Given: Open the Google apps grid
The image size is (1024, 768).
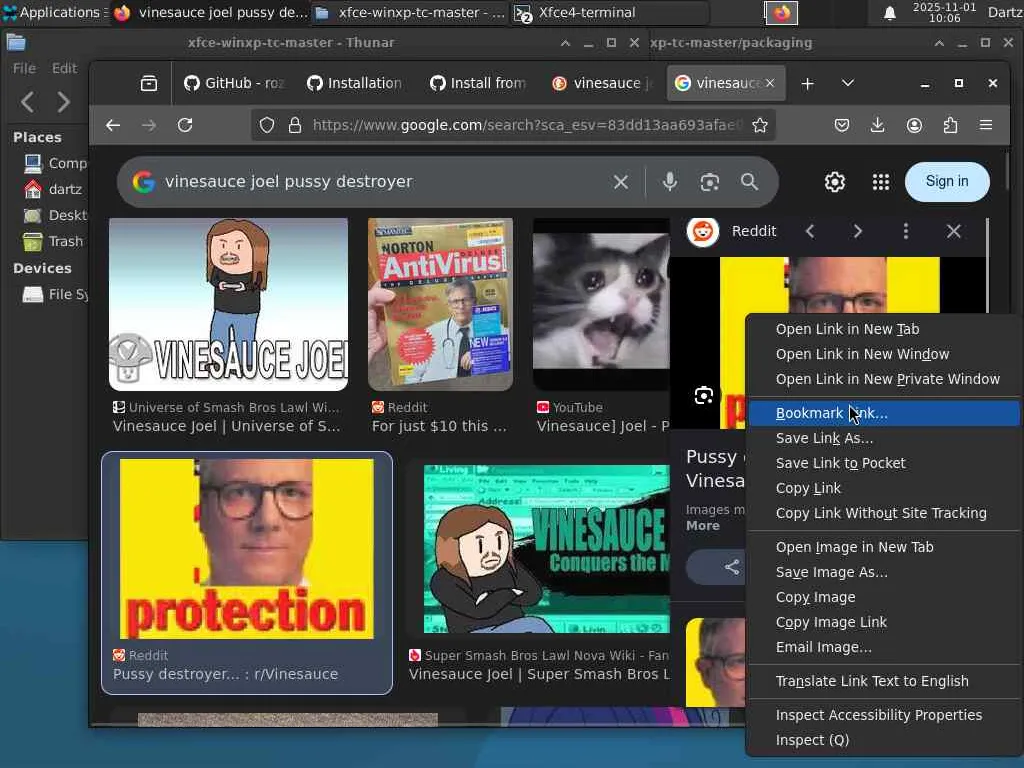Looking at the screenshot, I should coord(881,182).
